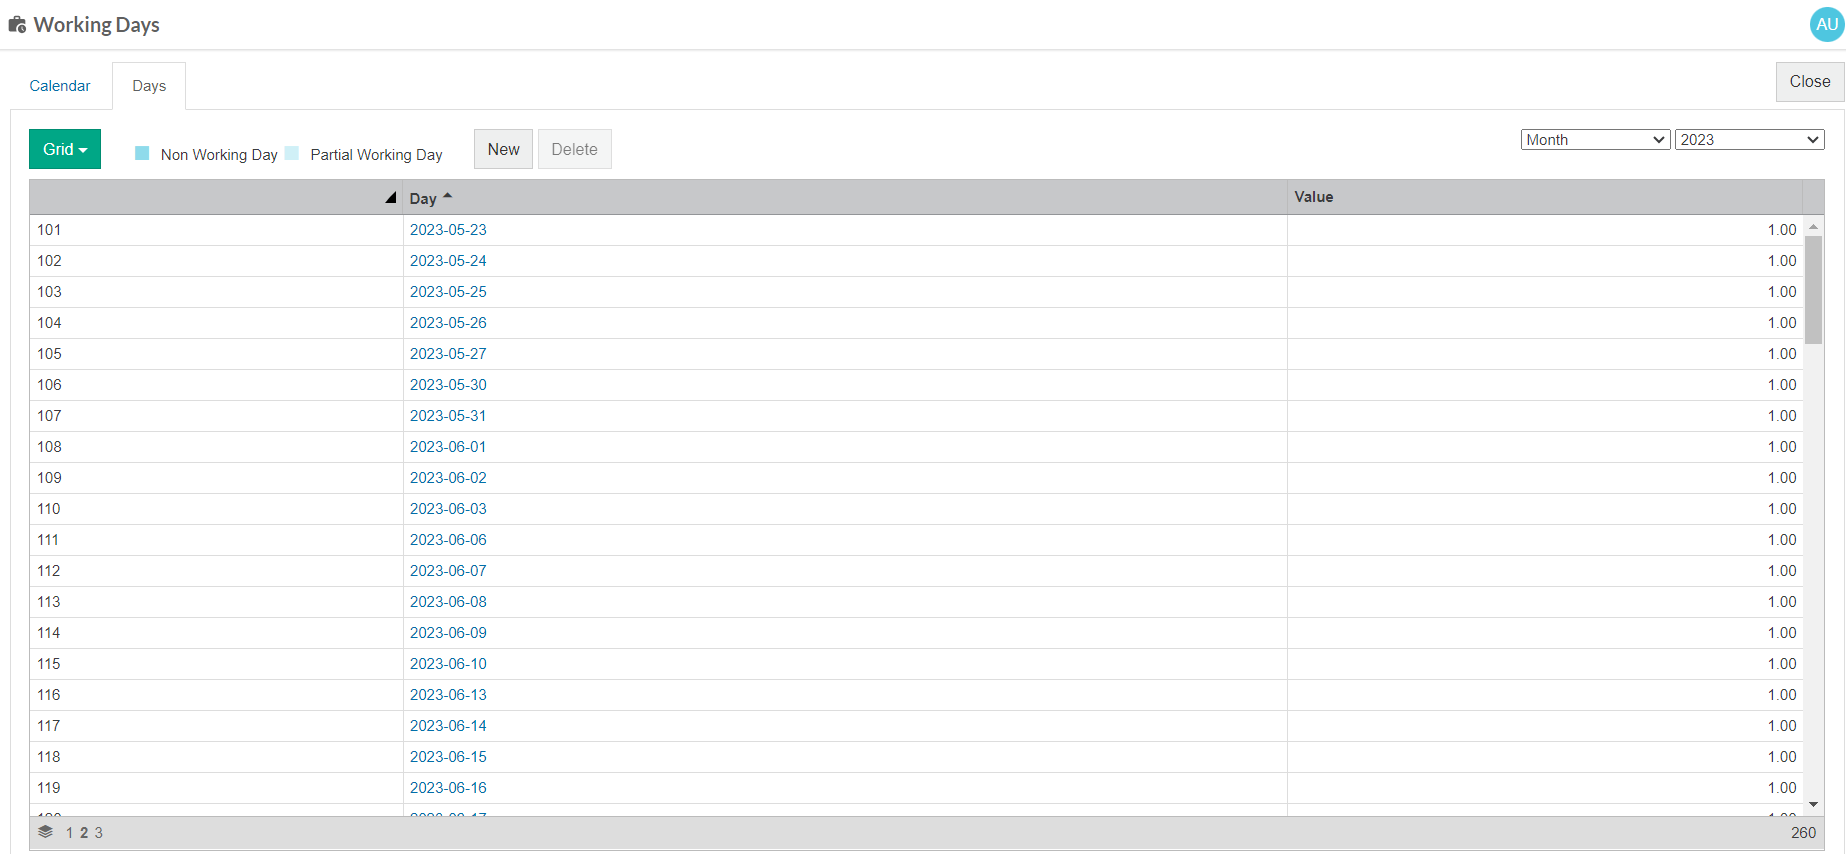Click the layers icon in the footer

(45, 832)
